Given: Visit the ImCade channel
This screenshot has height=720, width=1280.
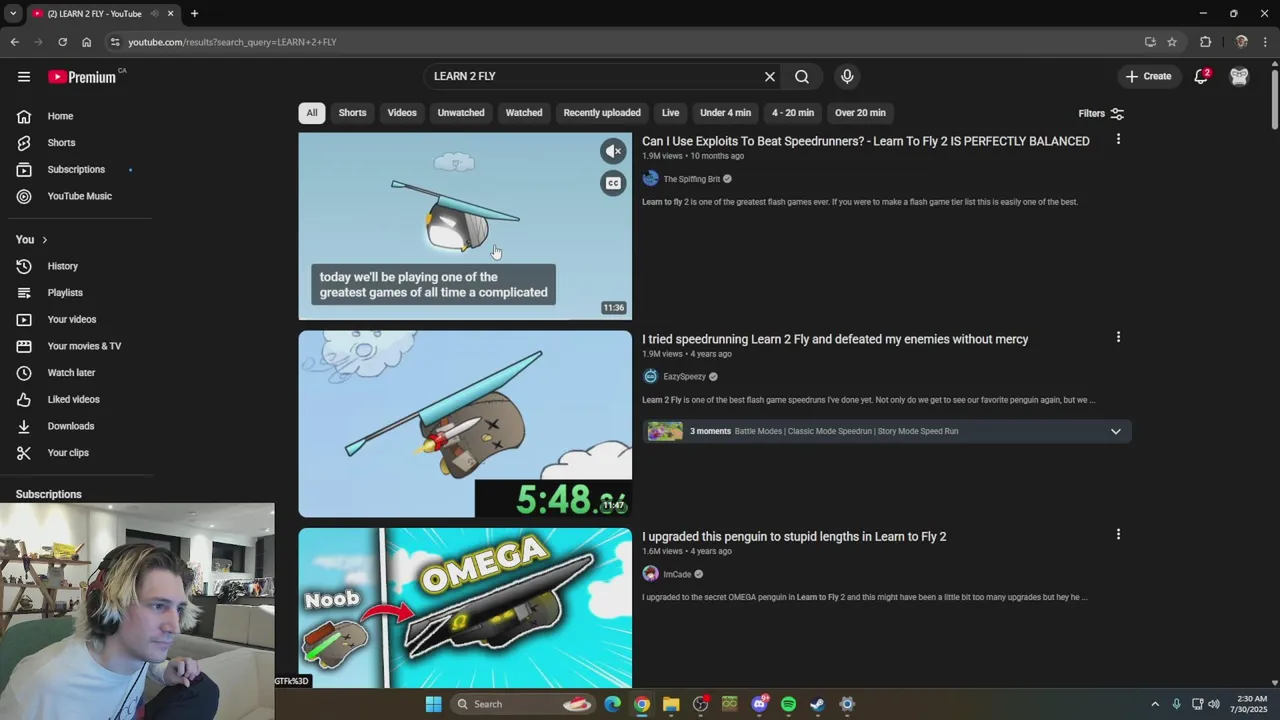Looking at the screenshot, I should pos(677,575).
